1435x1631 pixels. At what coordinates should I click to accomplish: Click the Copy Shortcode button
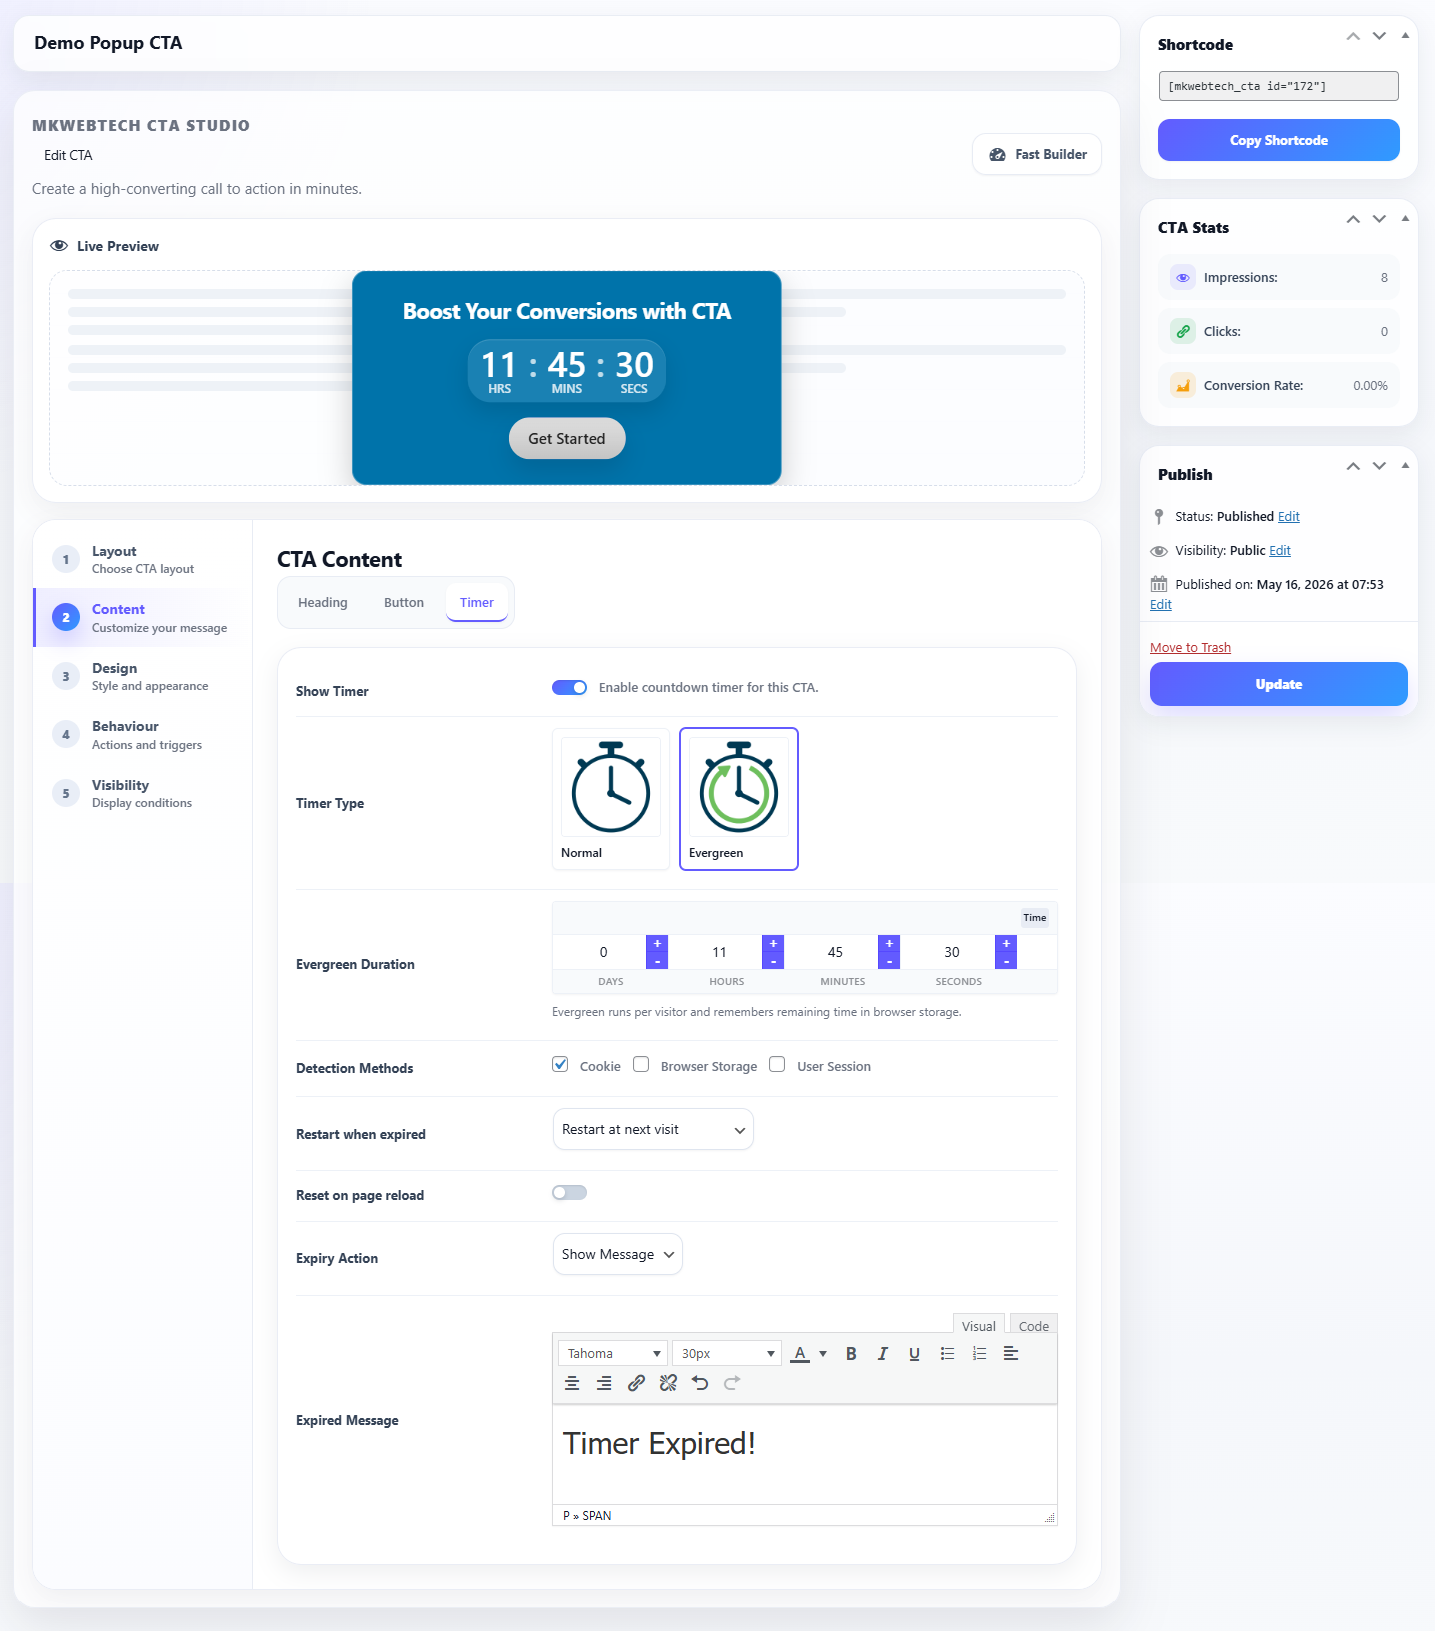1279,140
